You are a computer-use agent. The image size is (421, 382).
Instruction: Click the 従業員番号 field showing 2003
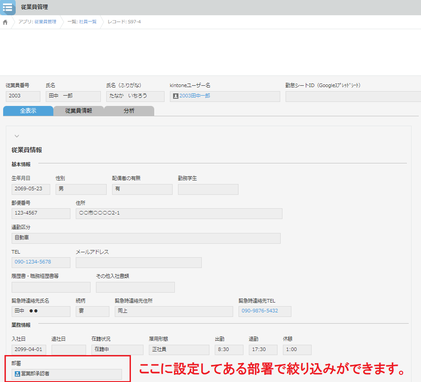(x=23, y=96)
